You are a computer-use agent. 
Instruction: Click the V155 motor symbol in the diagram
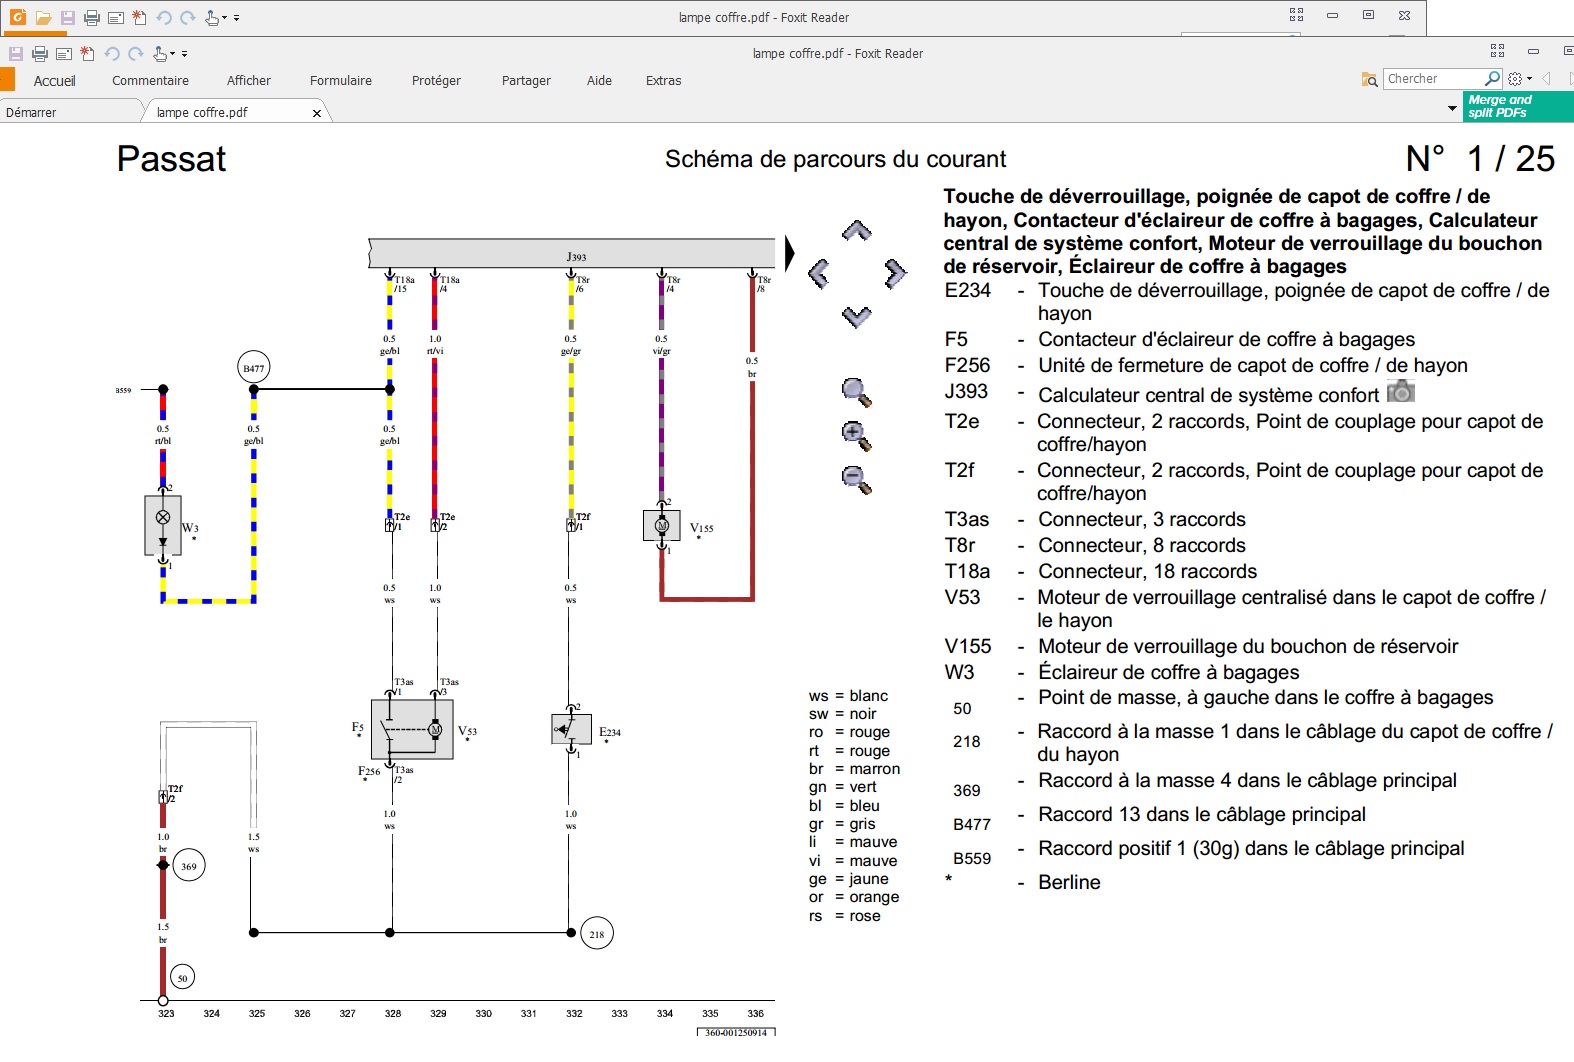click(661, 526)
